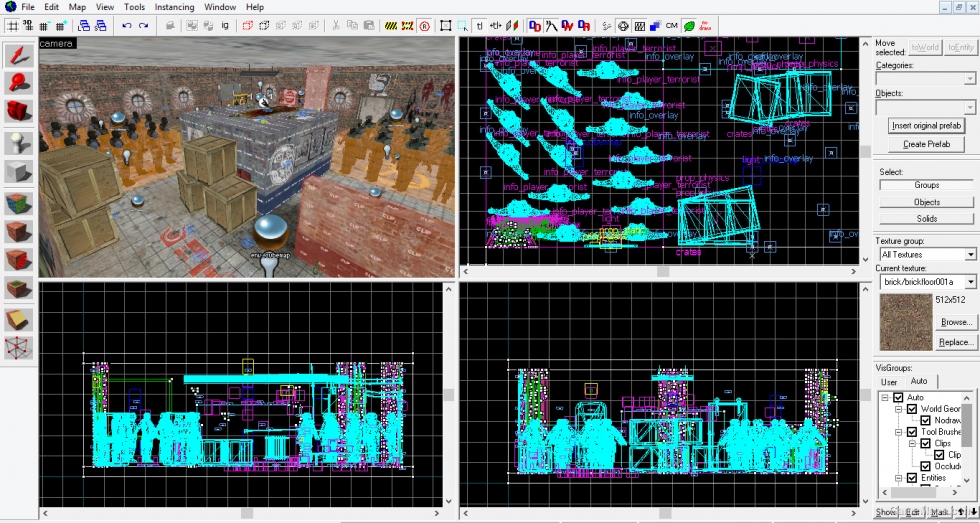This screenshot has width=980, height=523.
Task: Toggle the World Geometry visgroup checkbox
Action: (x=912, y=409)
